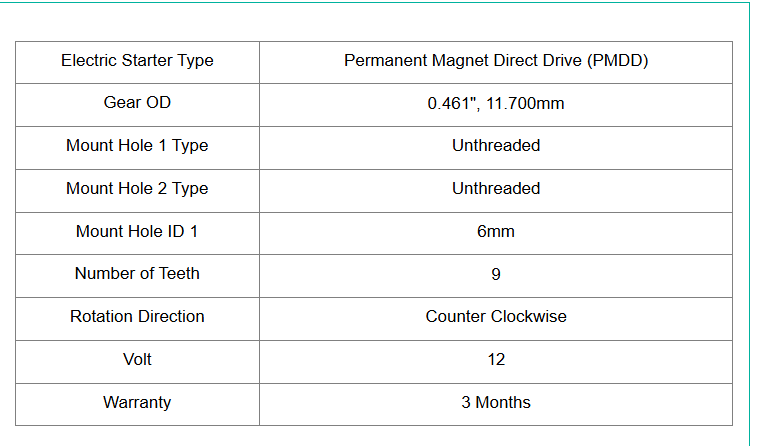Select the Number of Teeth label

[x=137, y=274]
